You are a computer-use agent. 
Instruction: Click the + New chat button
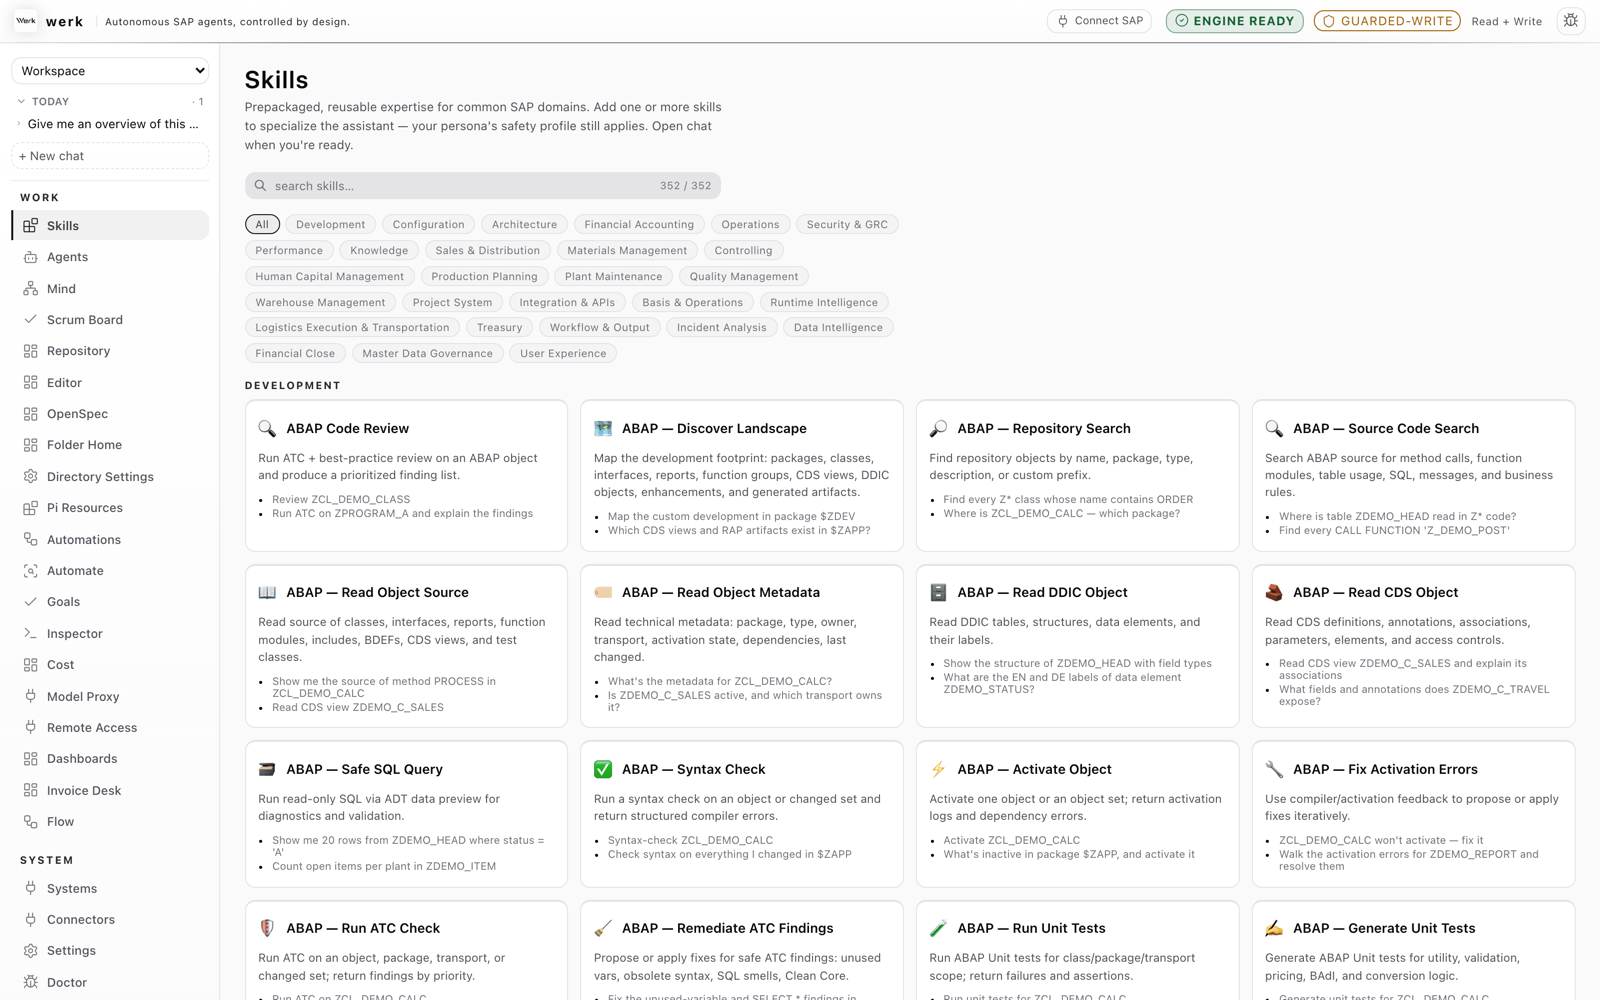tap(110, 156)
